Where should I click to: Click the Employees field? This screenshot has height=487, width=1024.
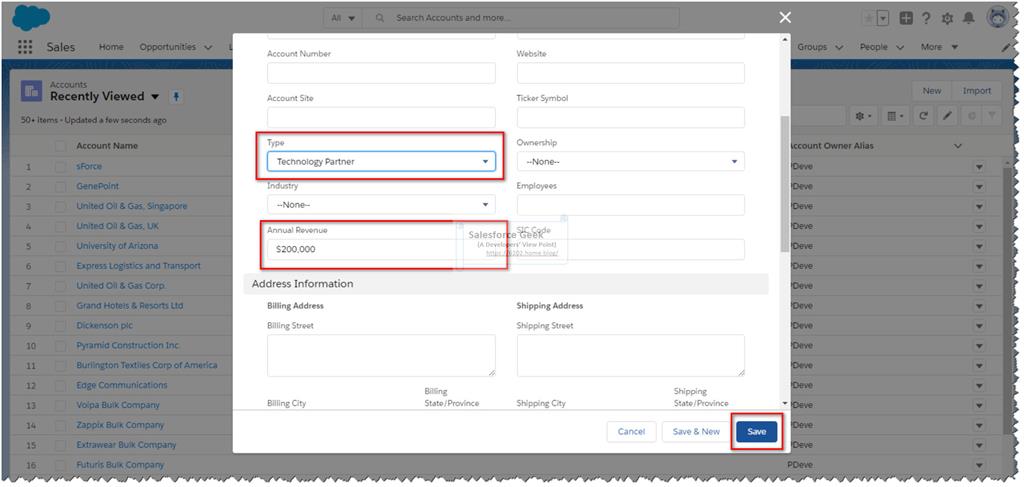631,205
